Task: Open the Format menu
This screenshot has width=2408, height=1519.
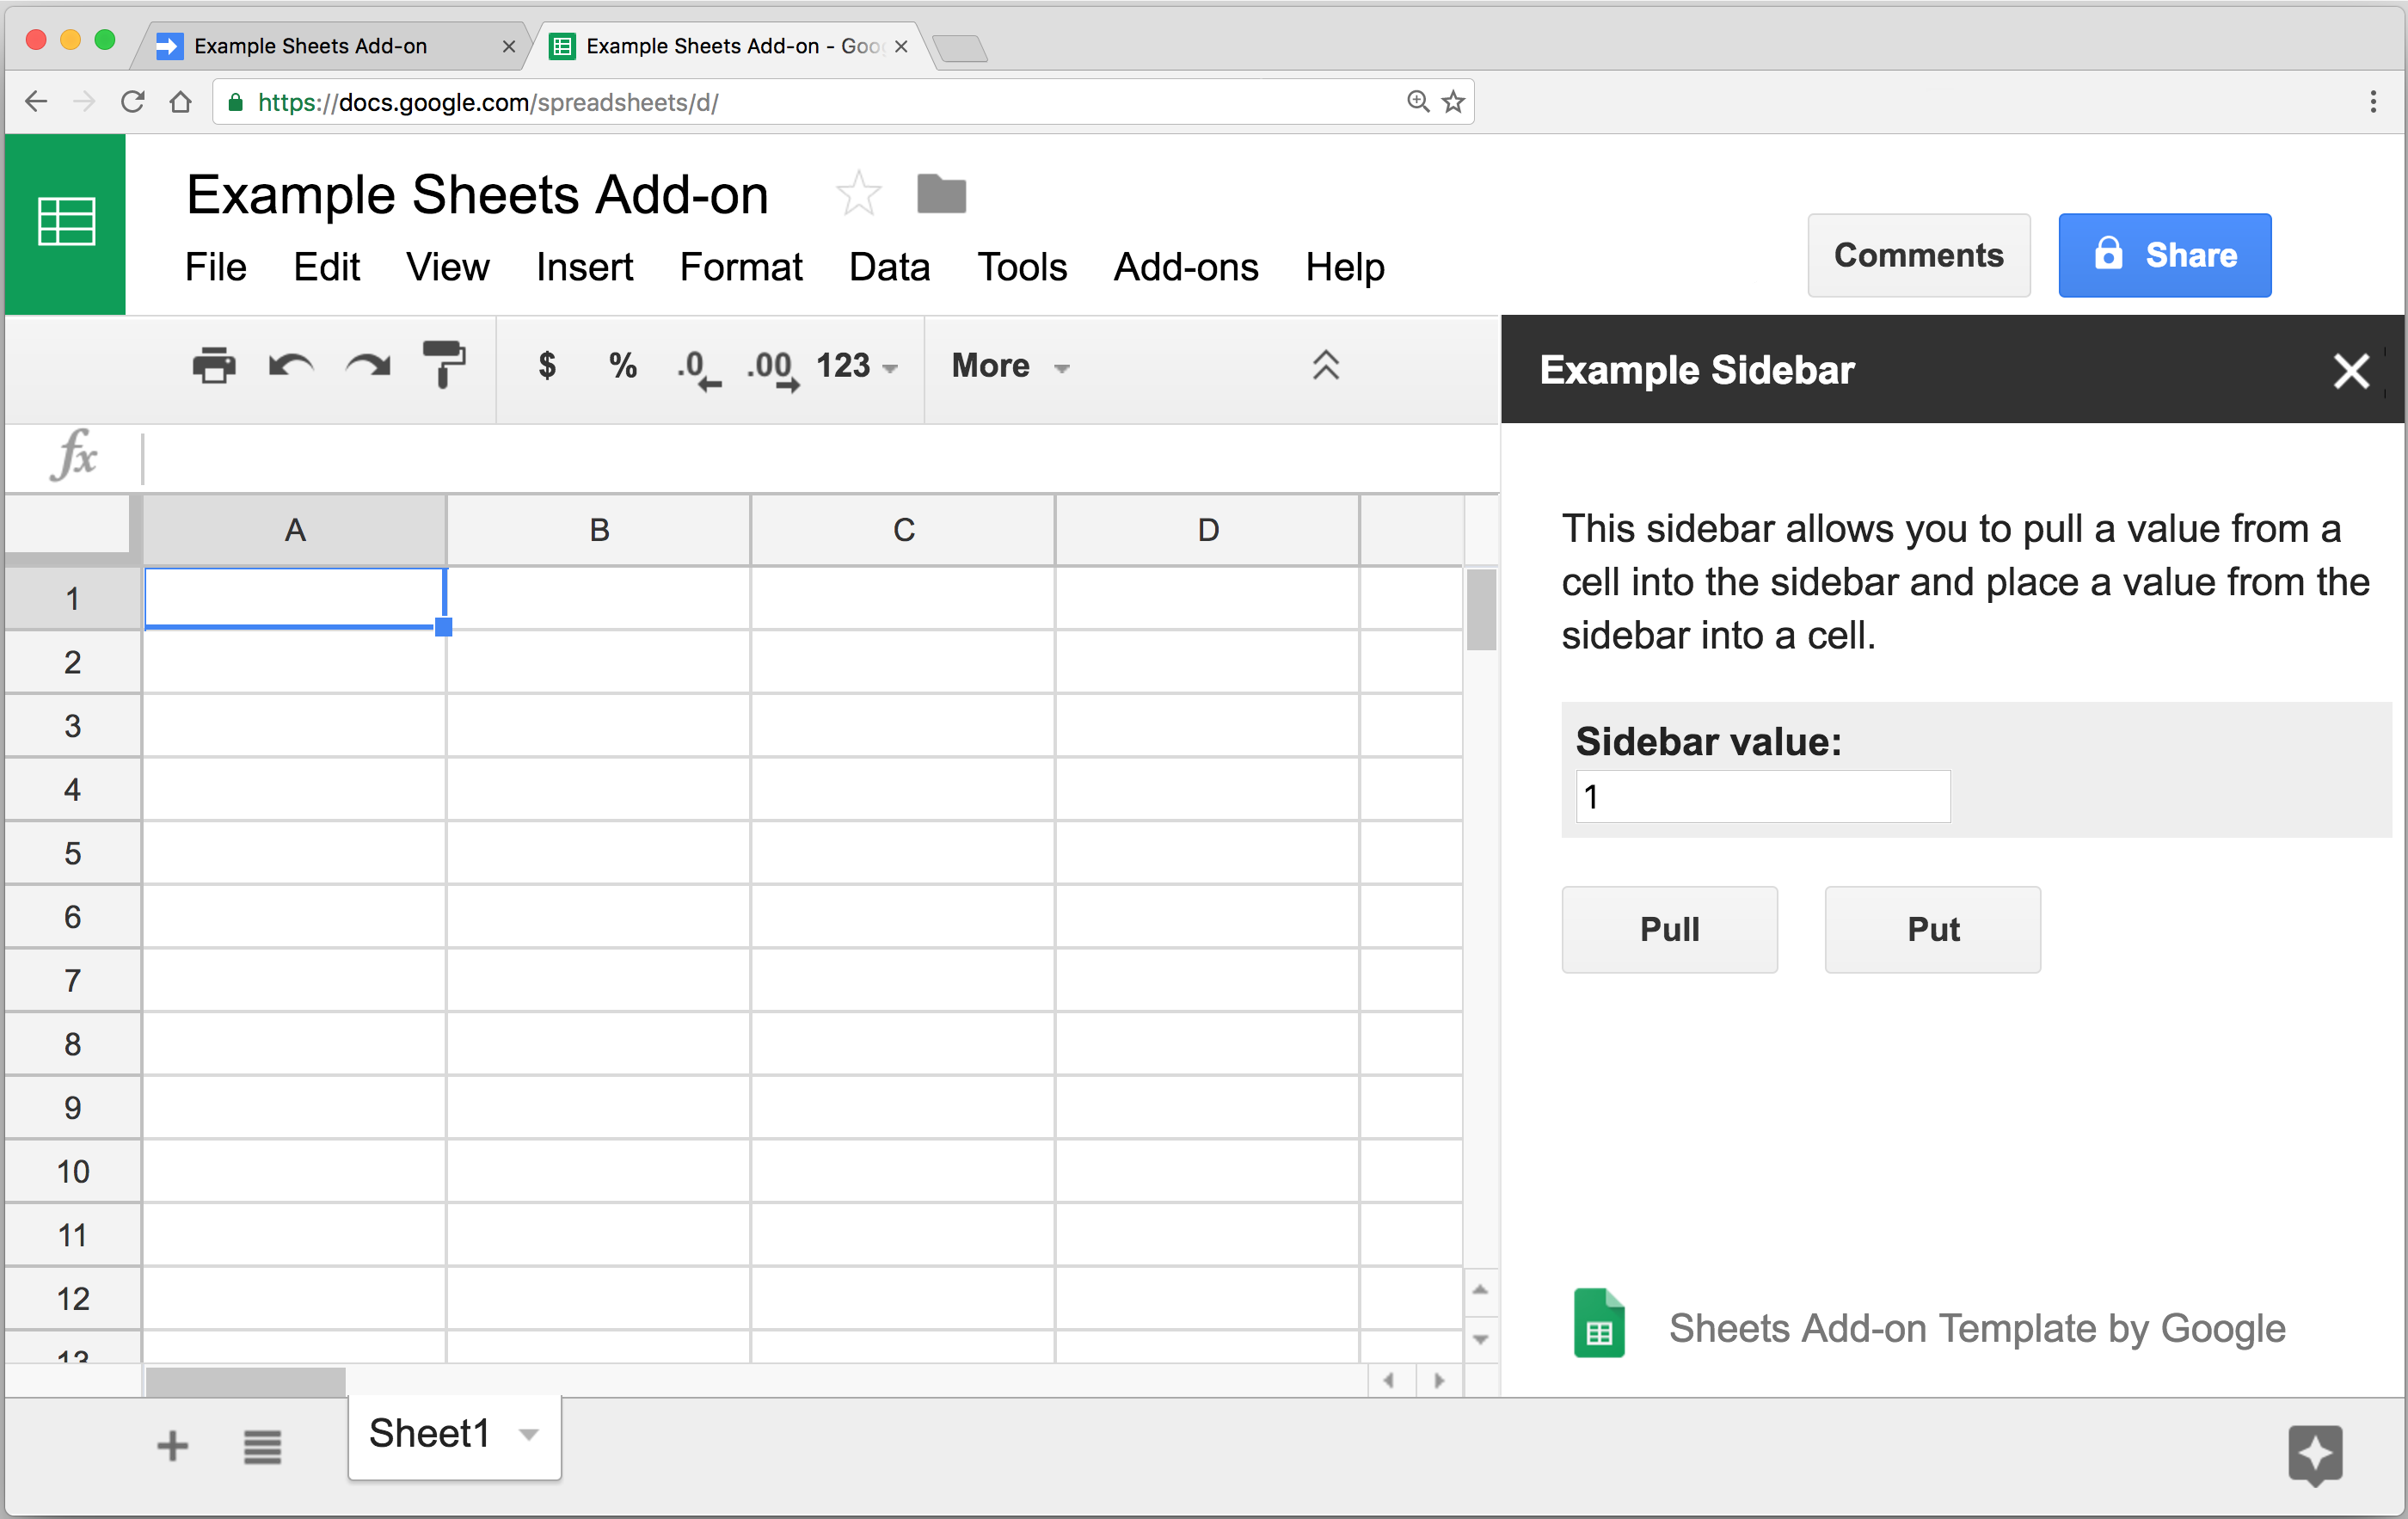Action: coord(740,269)
